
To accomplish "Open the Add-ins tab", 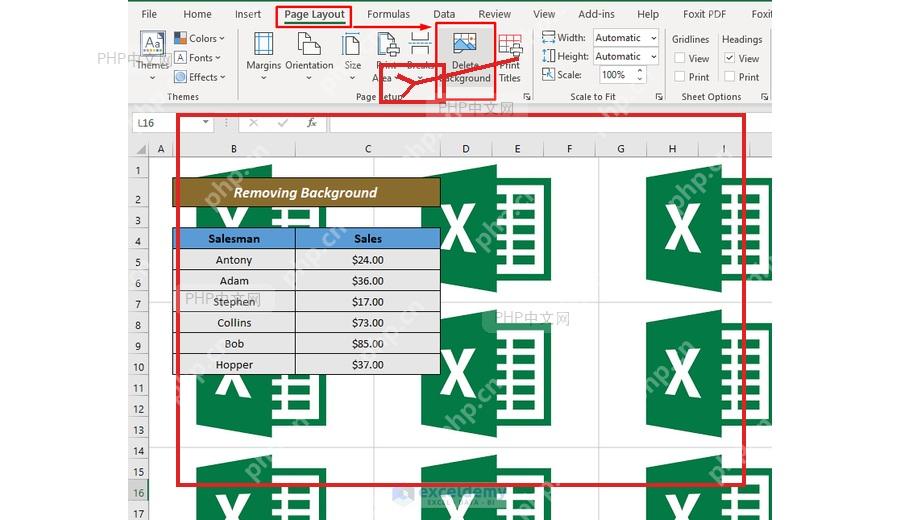I will (596, 14).
